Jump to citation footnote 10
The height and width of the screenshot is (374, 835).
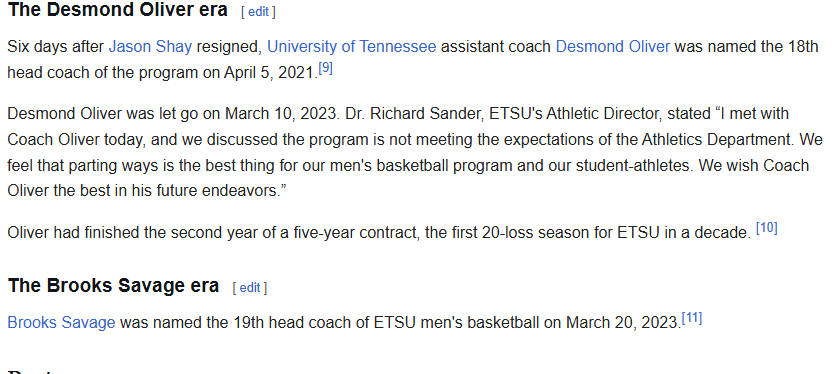[767, 228]
